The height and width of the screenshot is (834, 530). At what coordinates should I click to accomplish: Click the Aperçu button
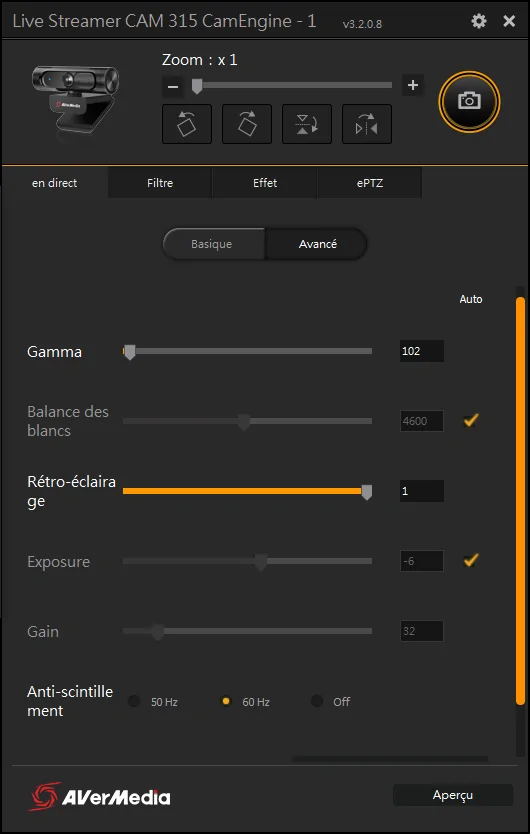tap(453, 795)
